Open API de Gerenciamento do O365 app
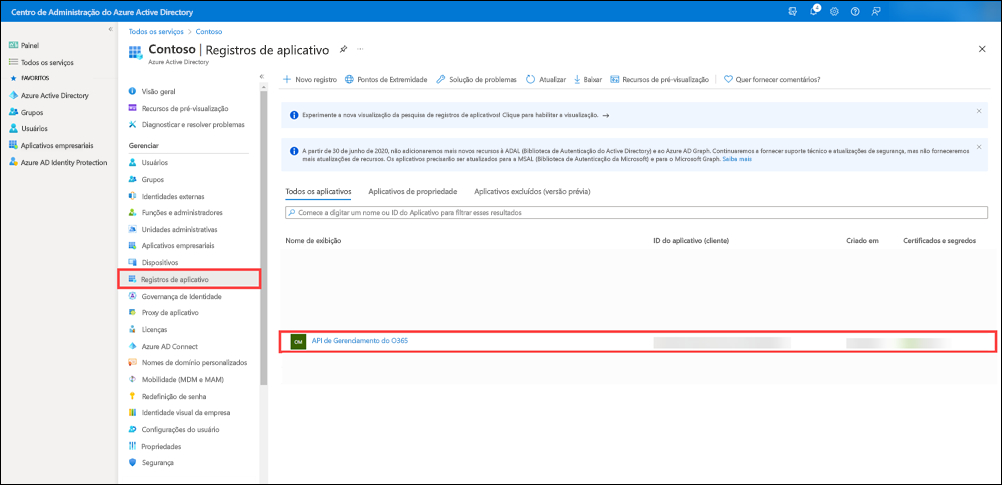This screenshot has height=485, width=1002. coord(359,341)
